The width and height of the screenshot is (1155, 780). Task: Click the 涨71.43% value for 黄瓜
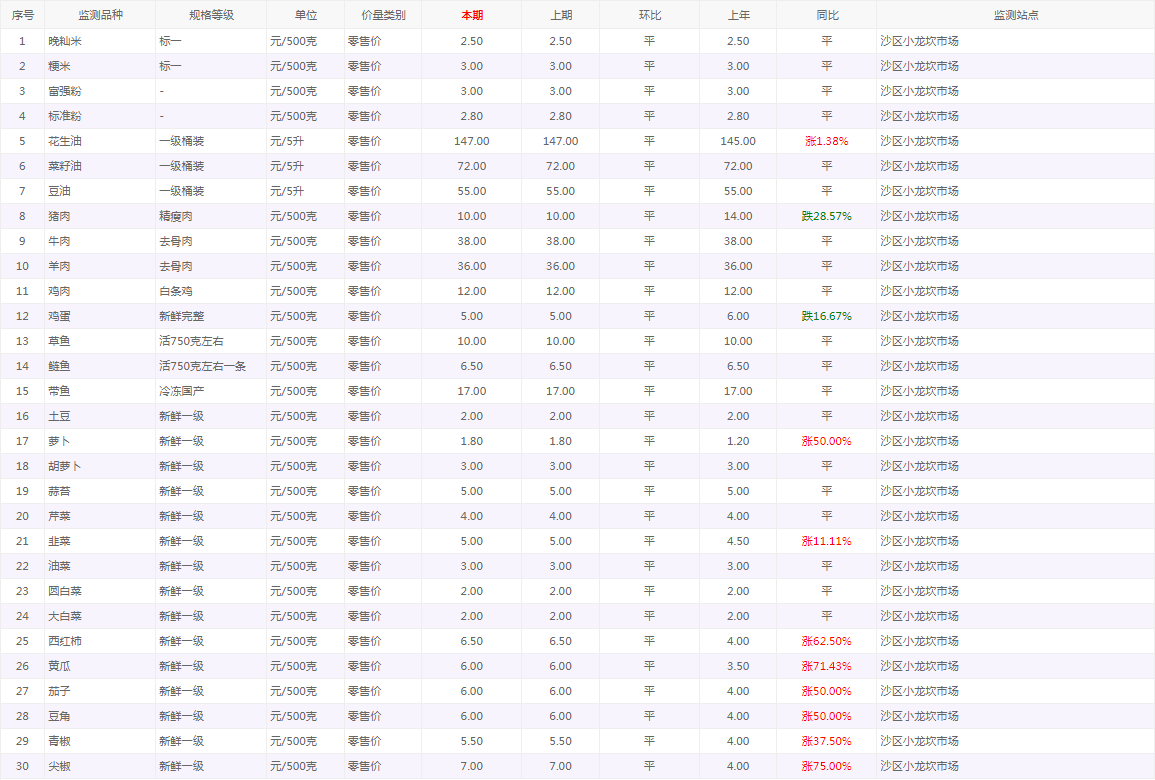[826, 666]
